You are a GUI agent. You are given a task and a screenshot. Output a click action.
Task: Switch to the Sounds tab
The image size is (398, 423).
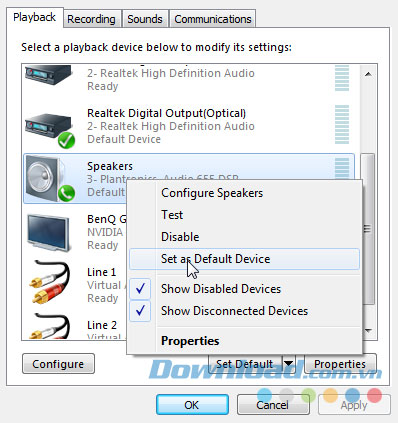tap(145, 19)
